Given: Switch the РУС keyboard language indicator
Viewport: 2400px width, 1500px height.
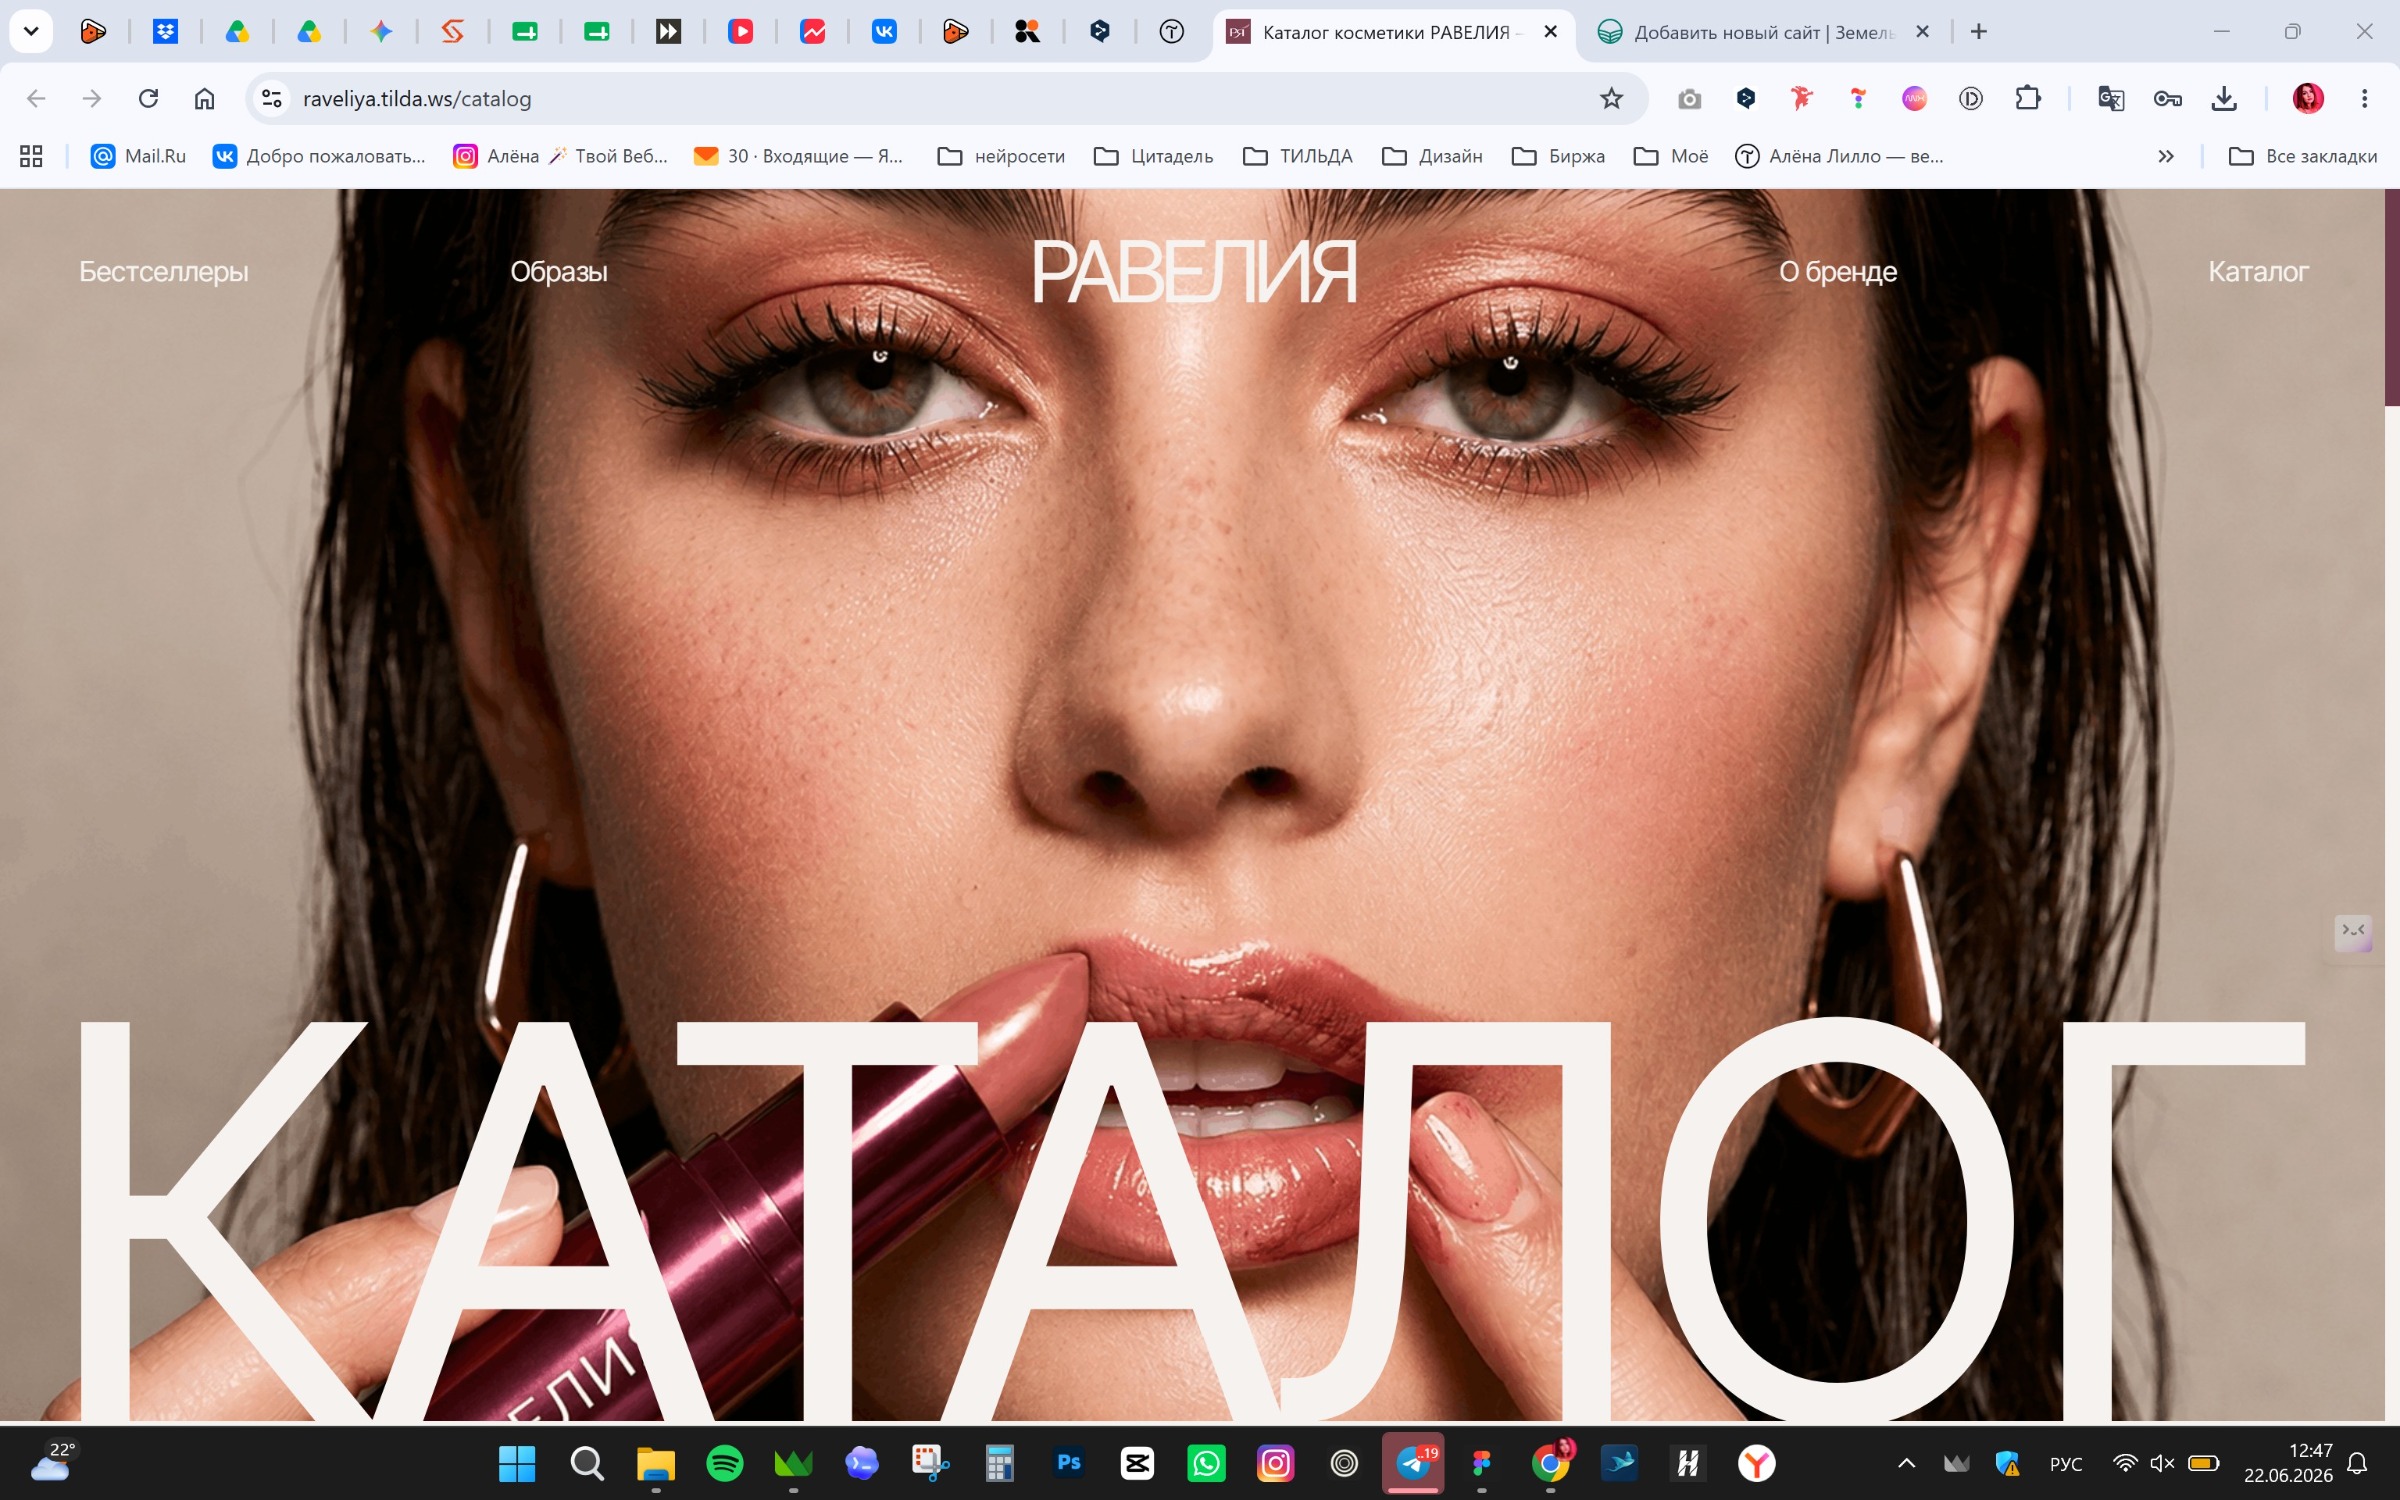Looking at the screenshot, I should [x=2066, y=1464].
